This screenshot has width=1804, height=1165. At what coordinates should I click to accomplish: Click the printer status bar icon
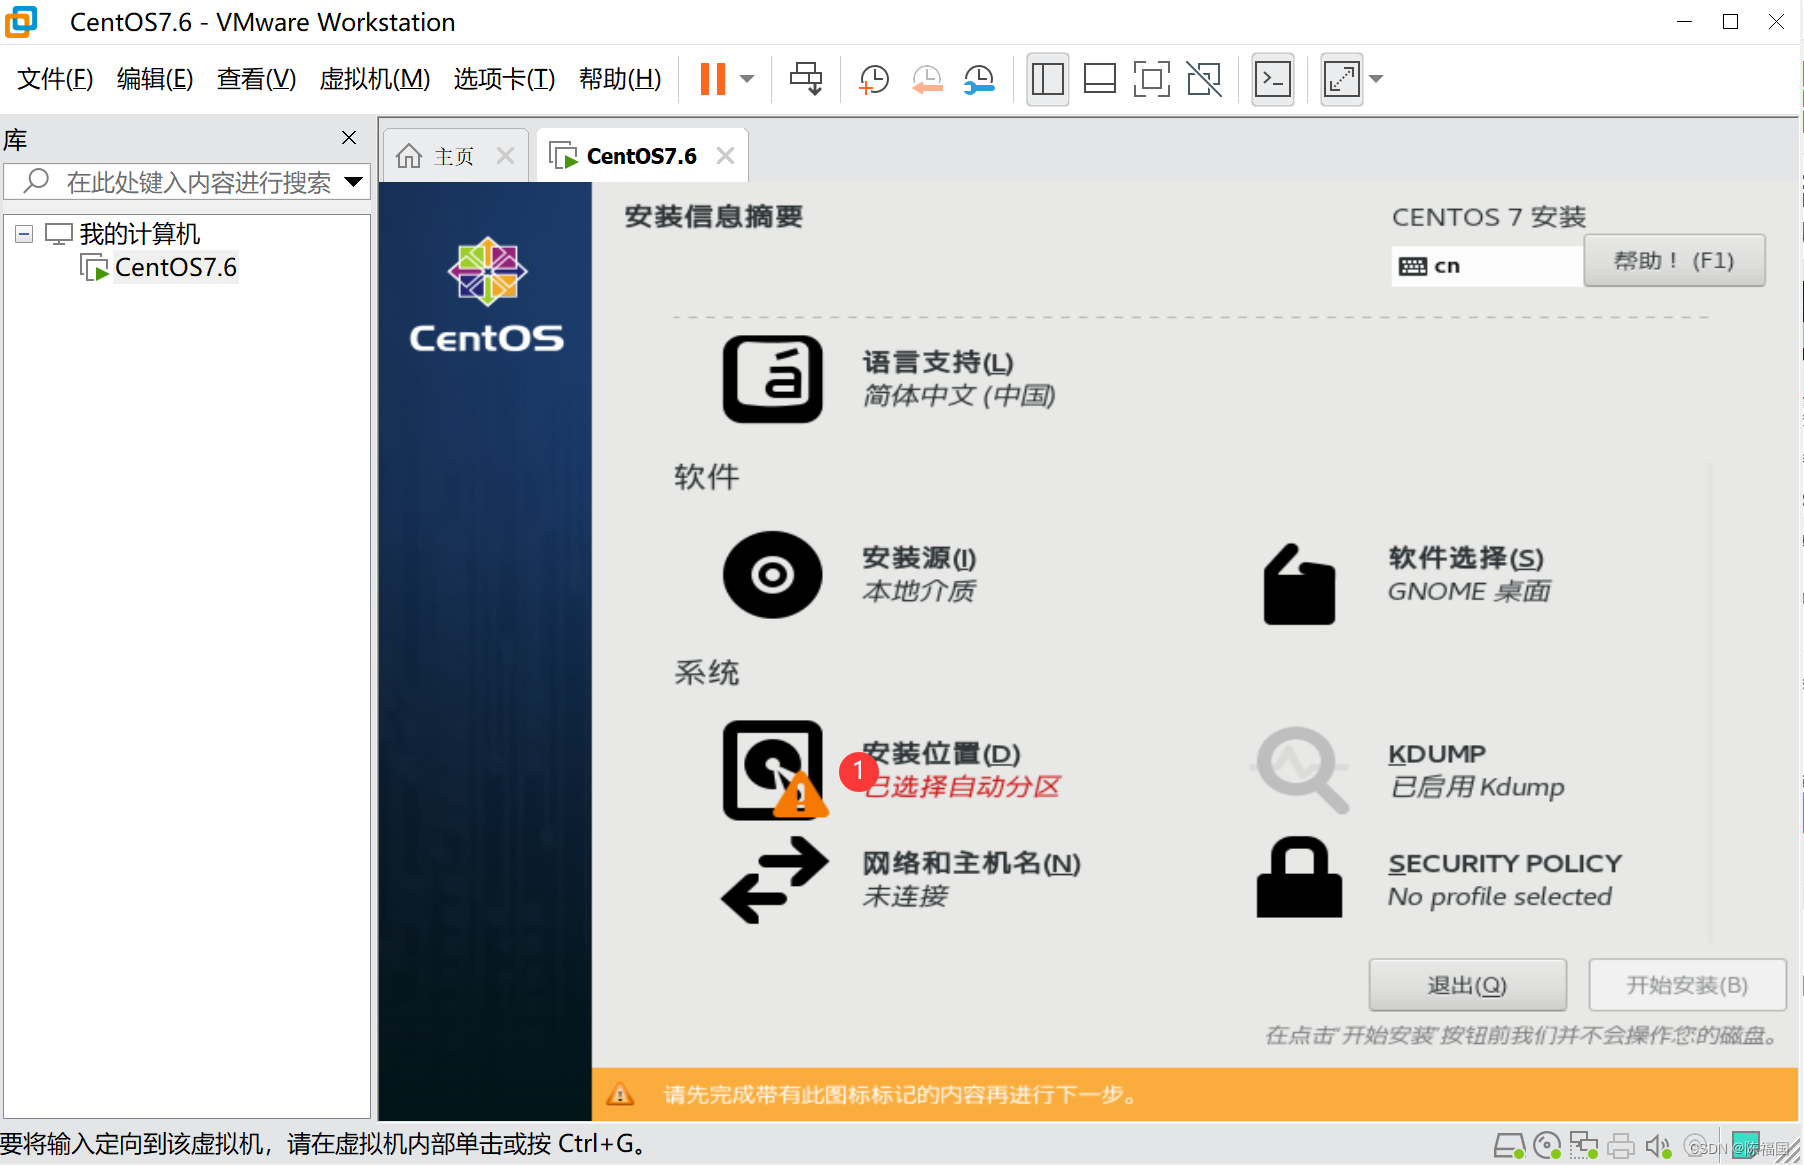coord(1621,1146)
